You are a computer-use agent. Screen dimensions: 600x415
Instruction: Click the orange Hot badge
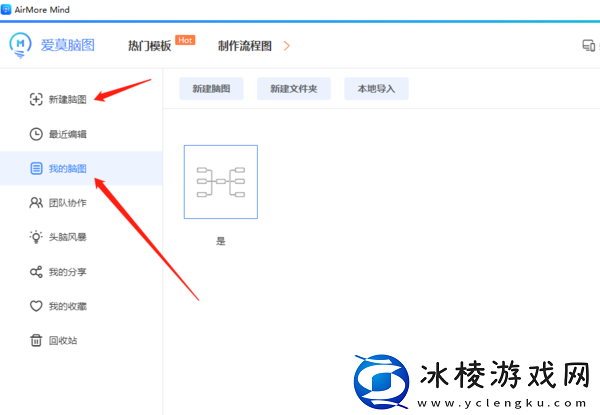click(185, 40)
